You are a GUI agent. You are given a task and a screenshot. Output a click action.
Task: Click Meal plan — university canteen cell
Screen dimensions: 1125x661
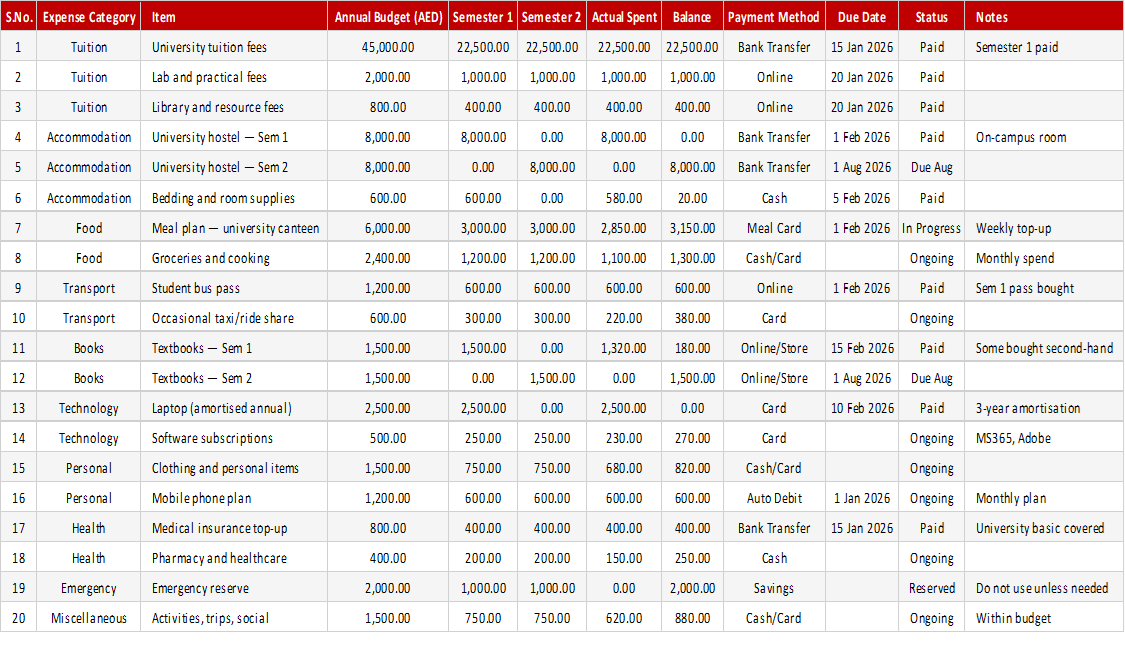(235, 228)
